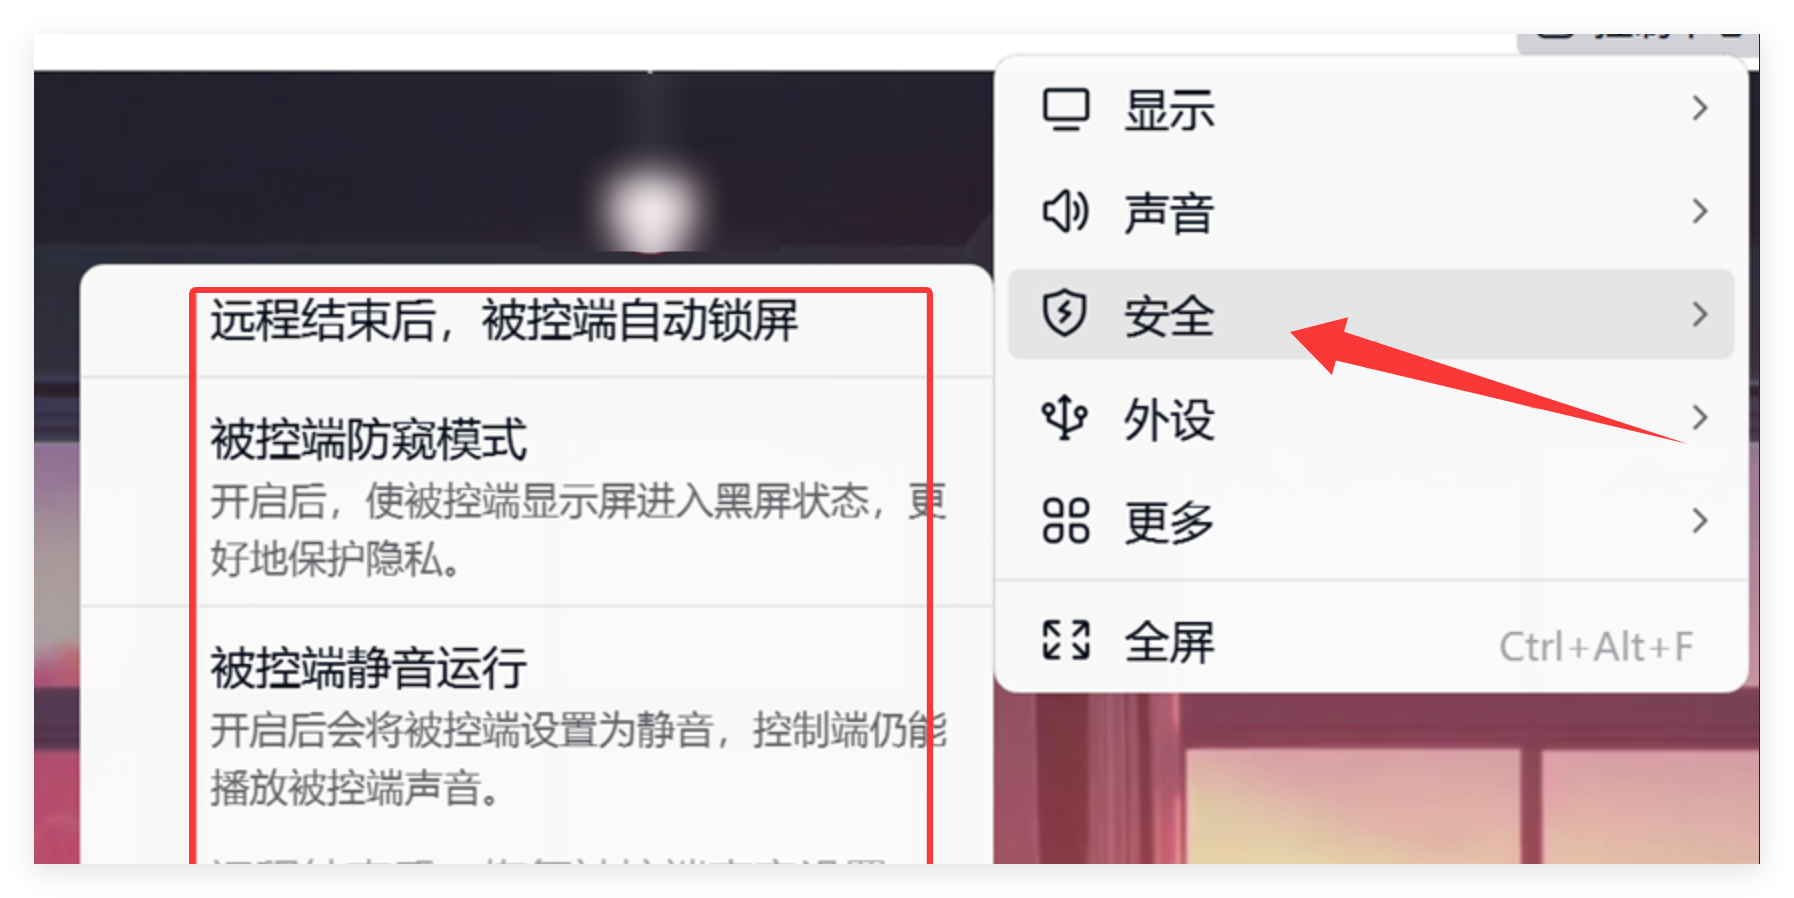The width and height of the screenshot is (1794, 898).
Task: Select the 外设 menu label
Action: click(1169, 418)
